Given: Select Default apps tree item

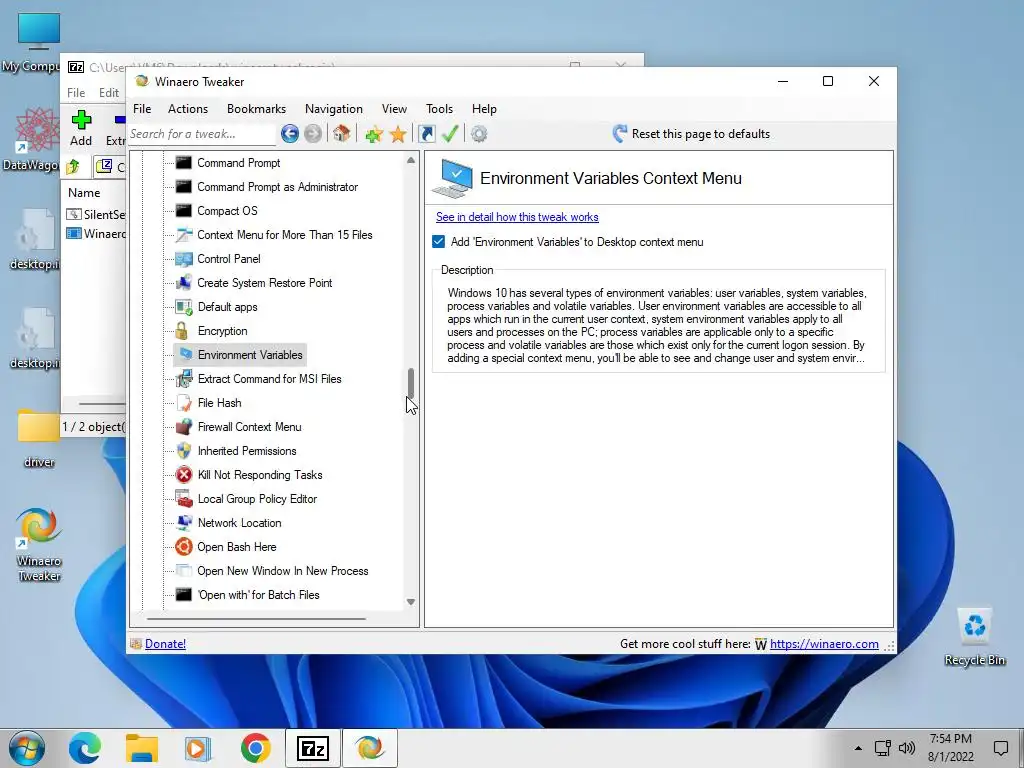Looking at the screenshot, I should point(227,307).
